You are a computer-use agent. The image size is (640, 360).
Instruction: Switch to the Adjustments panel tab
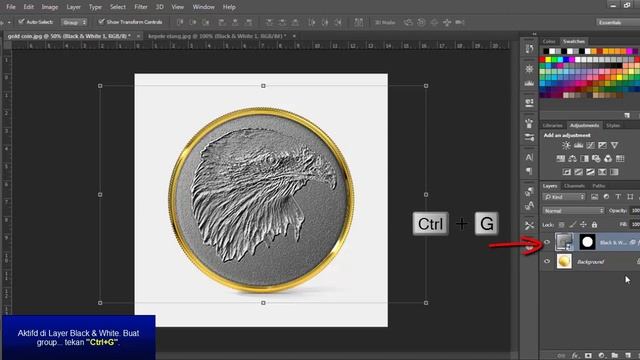click(x=584, y=125)
